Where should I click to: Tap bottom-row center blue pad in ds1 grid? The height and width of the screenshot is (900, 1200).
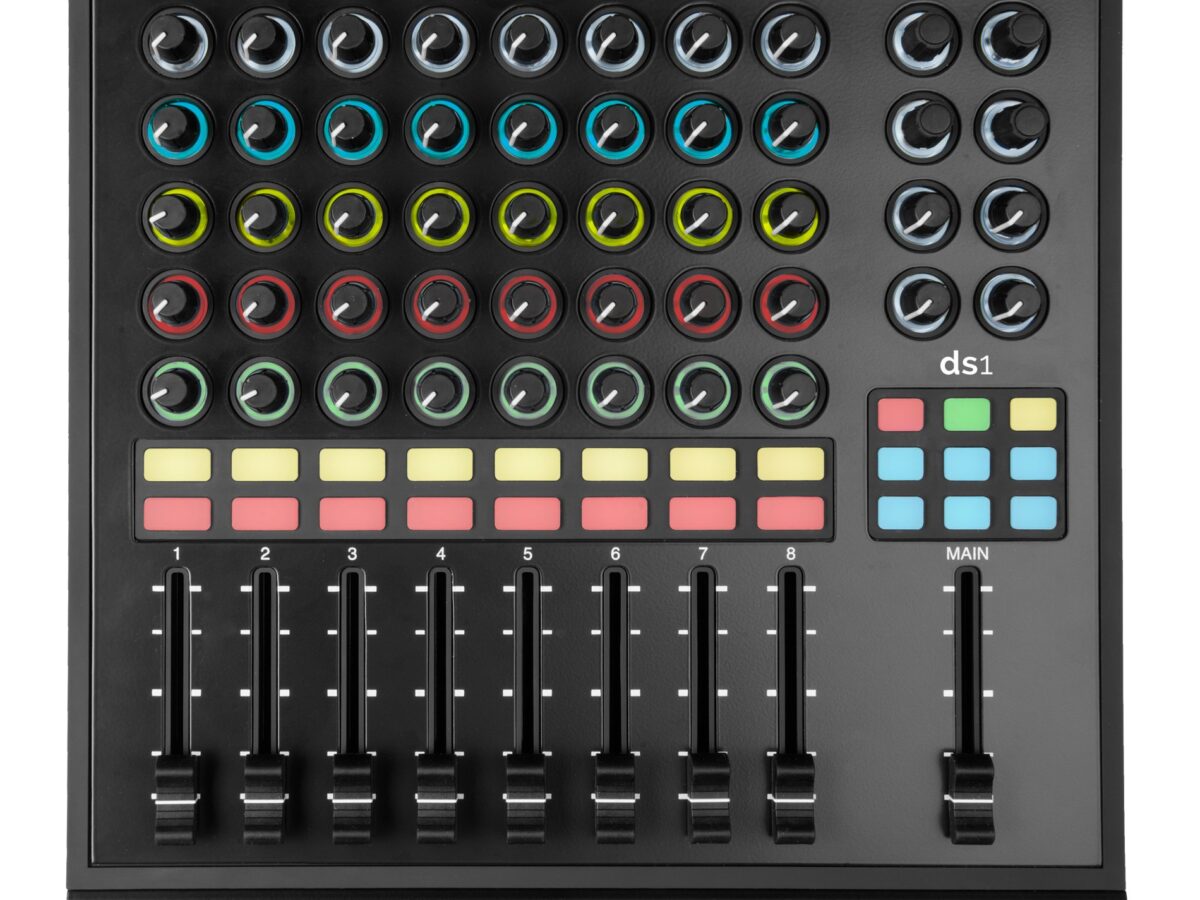(967, 513)
